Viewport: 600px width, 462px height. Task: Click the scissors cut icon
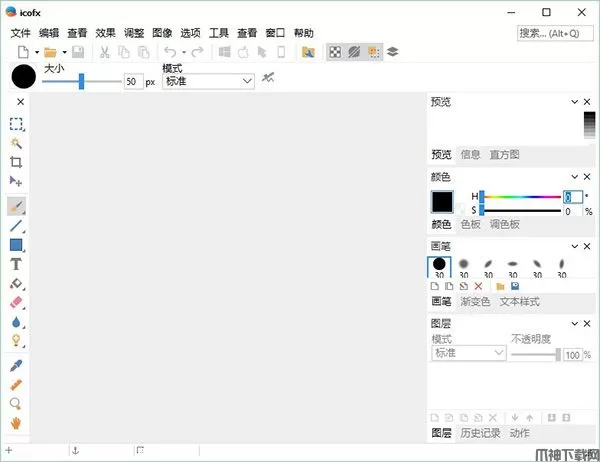[x=104, y=52]
